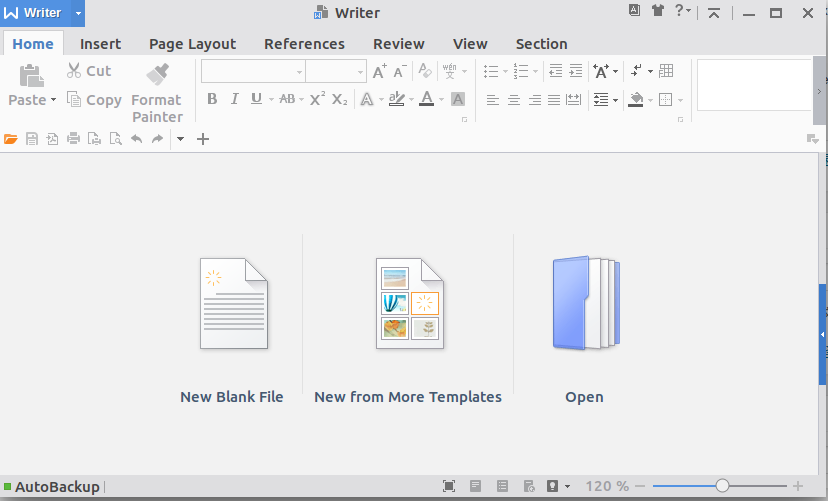Toggle Strikethrough AB button
This screenshot has height=501, width=828.
287,99
